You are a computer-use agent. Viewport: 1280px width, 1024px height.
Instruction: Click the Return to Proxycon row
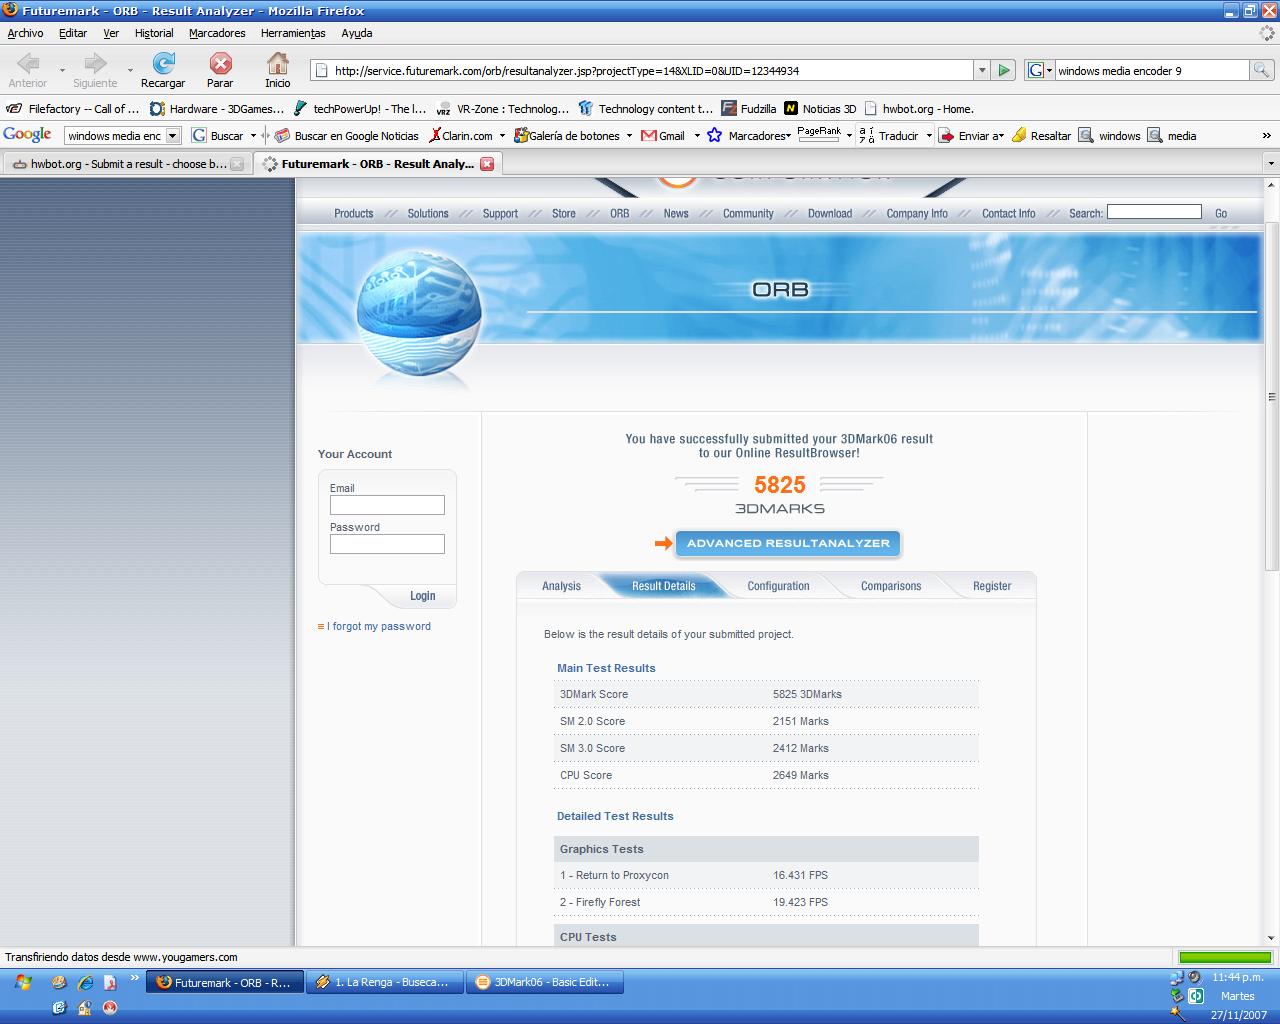pos(766,875)
